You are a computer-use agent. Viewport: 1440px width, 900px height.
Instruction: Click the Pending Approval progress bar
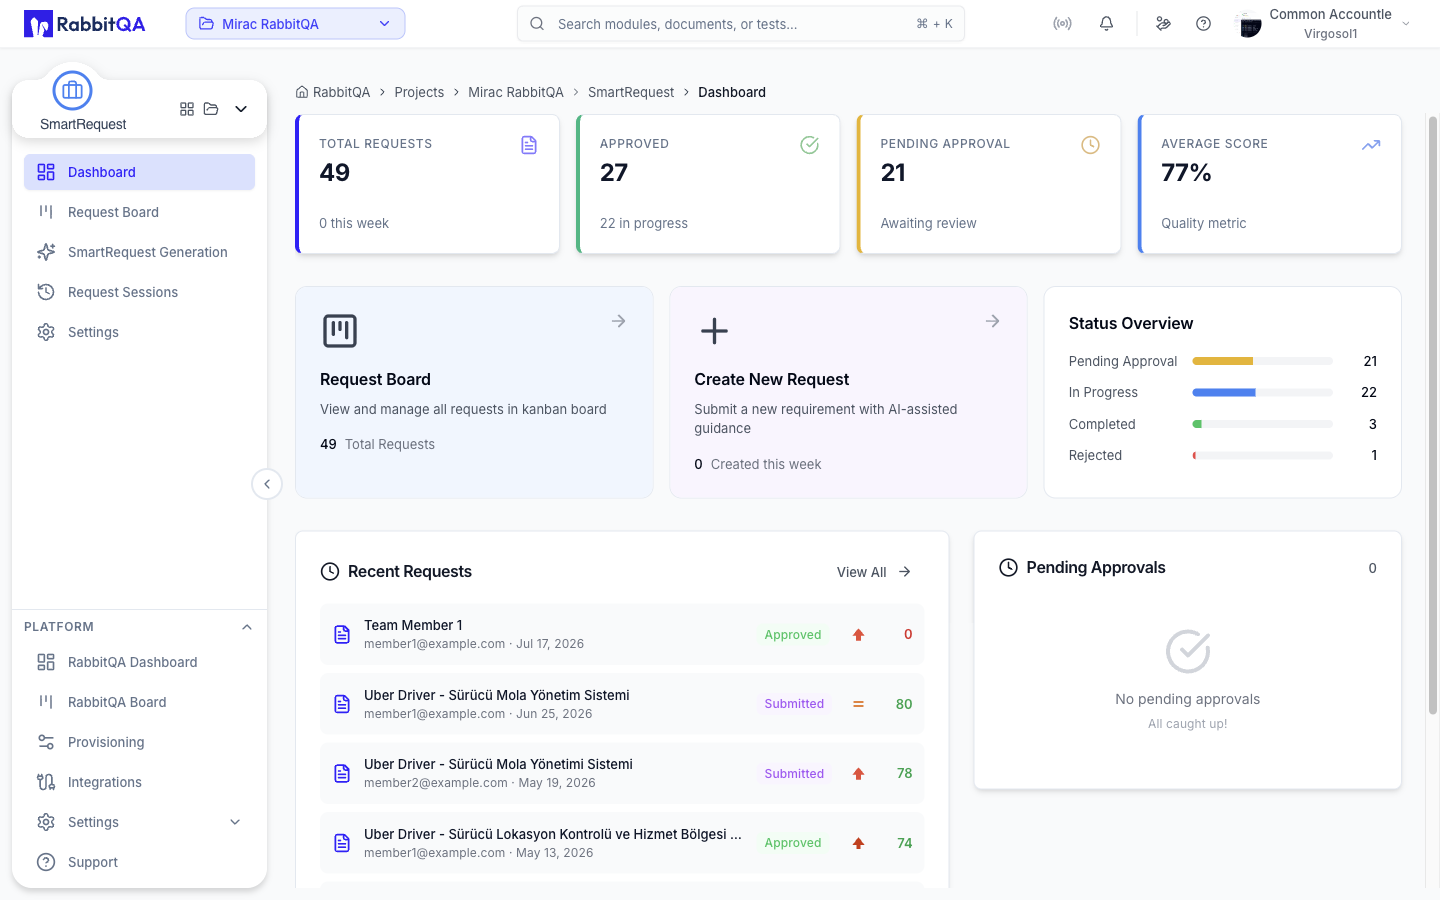tap(1262, 361)
